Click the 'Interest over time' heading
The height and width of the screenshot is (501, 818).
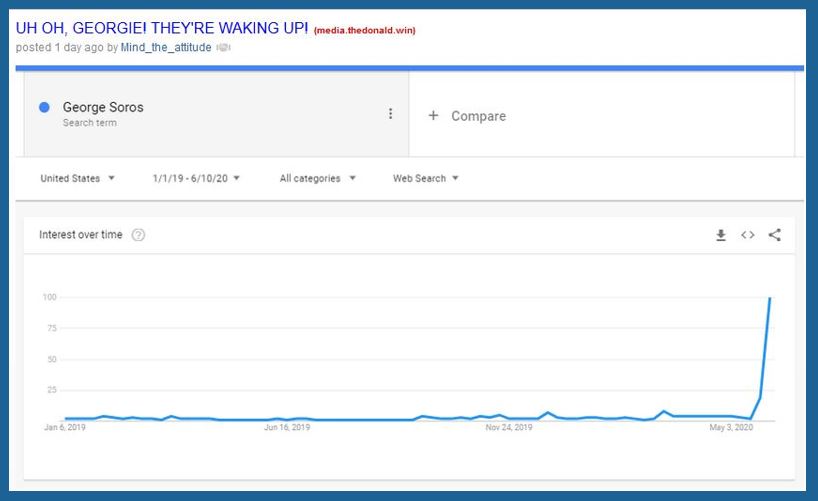tap(80, 235)
